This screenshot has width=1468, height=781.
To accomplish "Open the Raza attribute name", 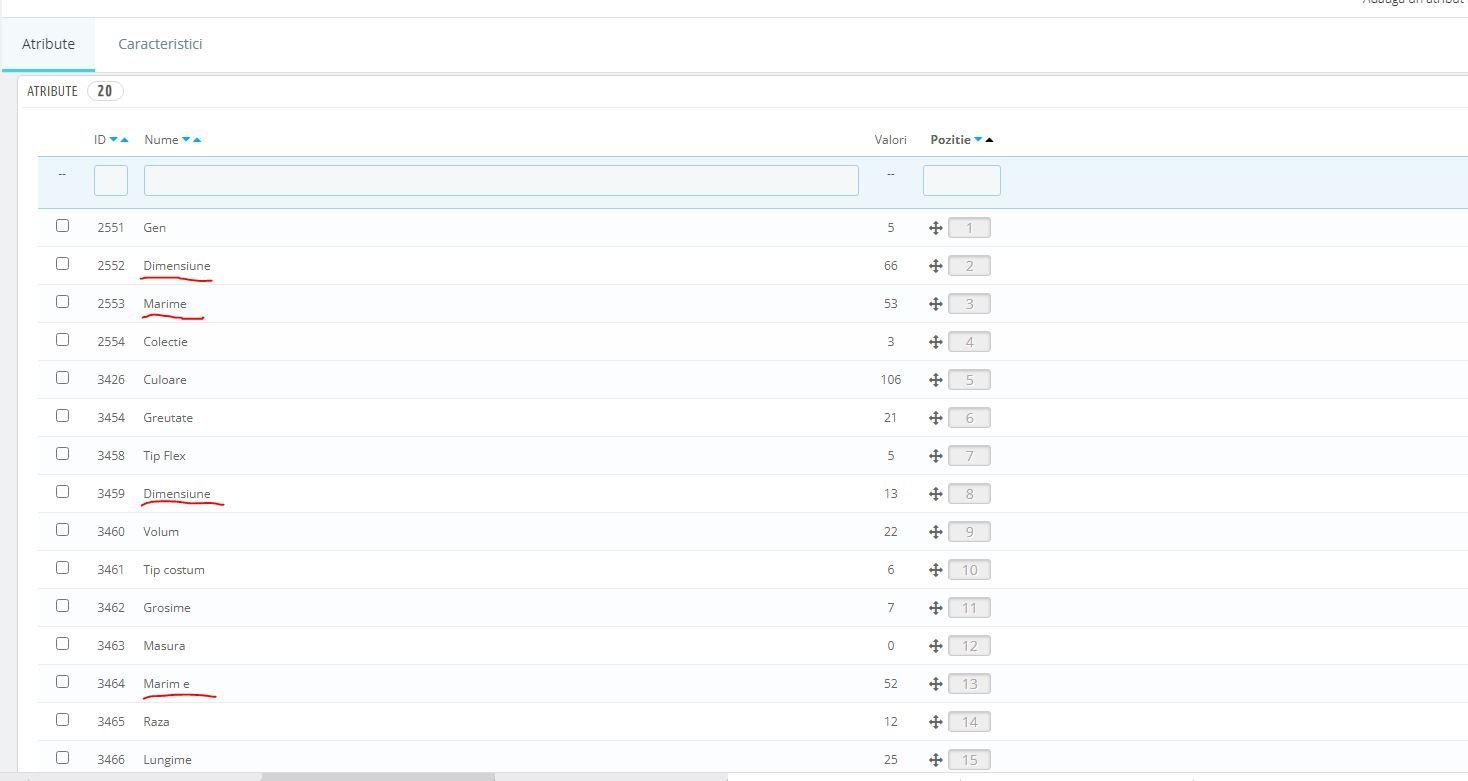I will point(156,722).
